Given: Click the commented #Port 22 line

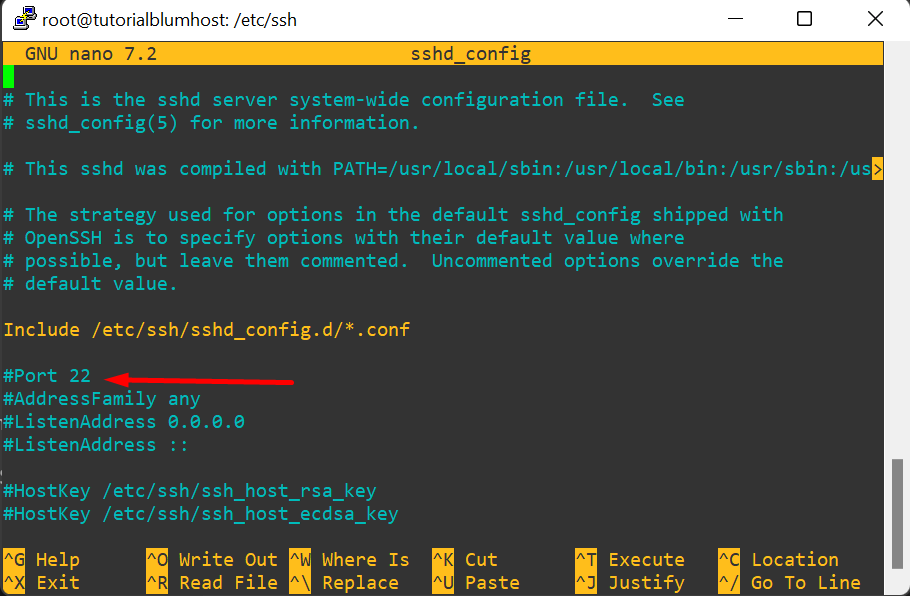Looking at the screenshot, I should 46,375.
